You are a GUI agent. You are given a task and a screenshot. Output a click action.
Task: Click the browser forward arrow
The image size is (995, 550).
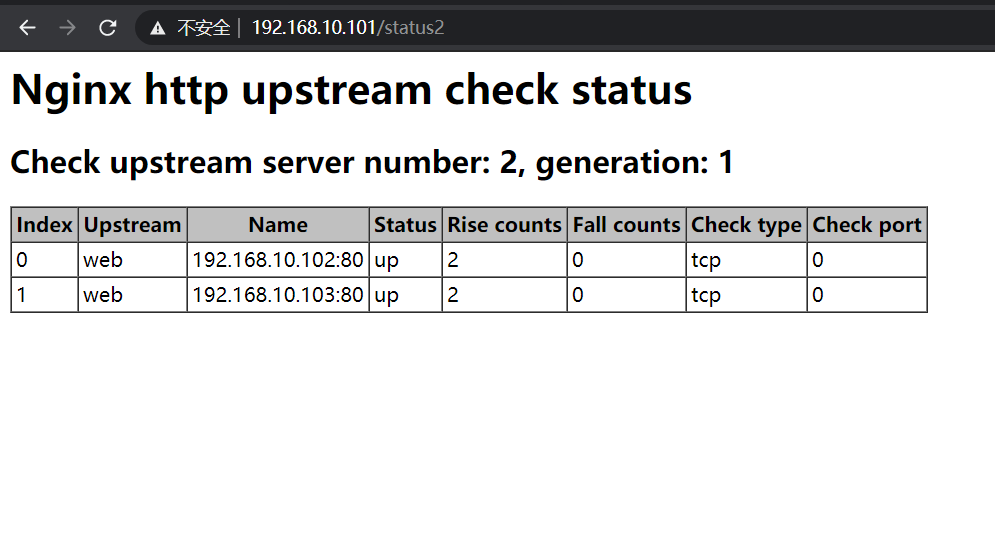point(67,28)
